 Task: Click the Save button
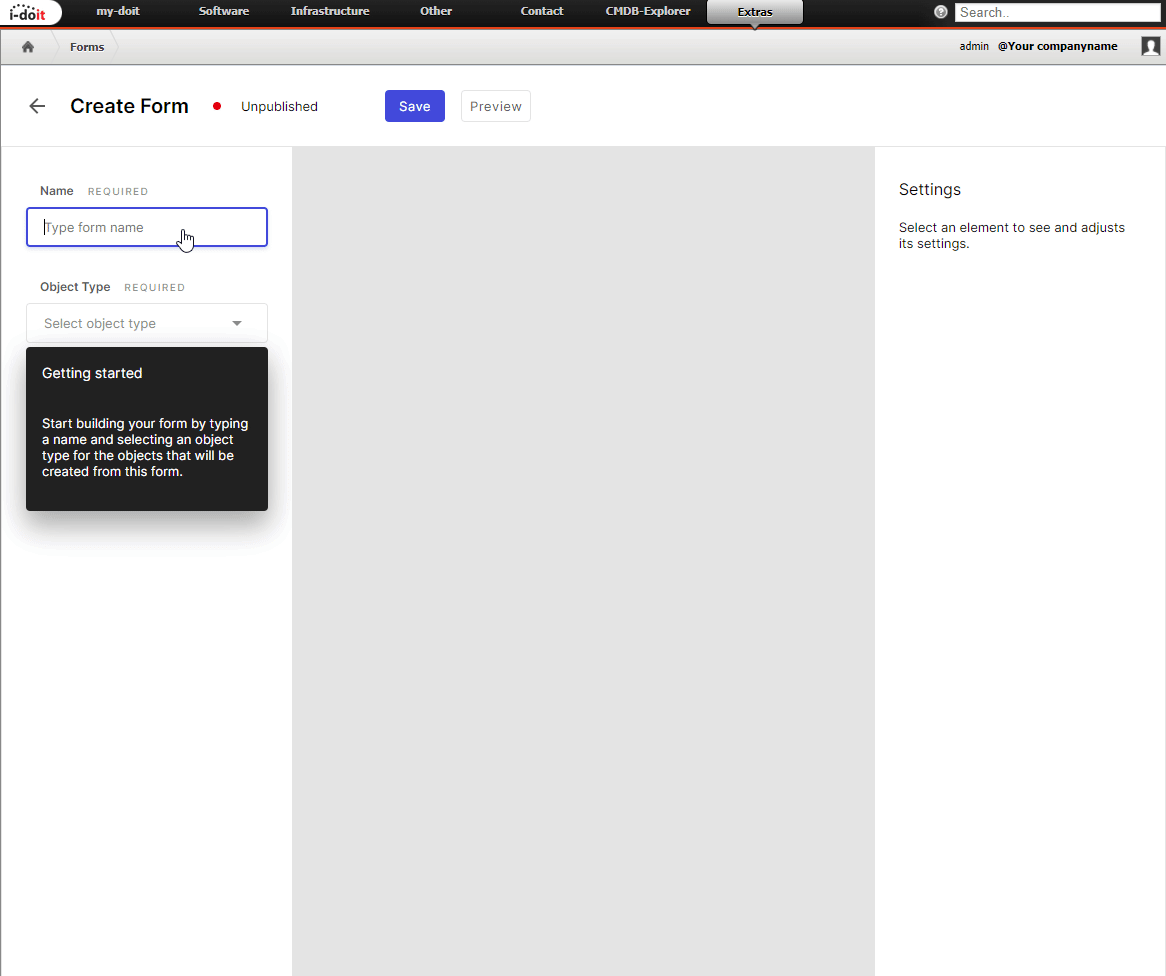pyautogui.click(x=415, y=106)
